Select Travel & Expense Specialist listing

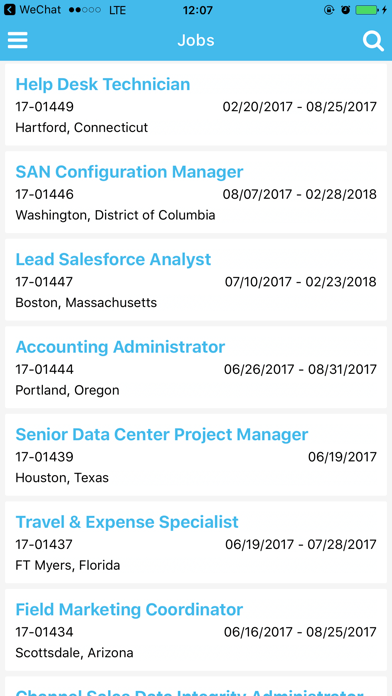coord(196,542)
